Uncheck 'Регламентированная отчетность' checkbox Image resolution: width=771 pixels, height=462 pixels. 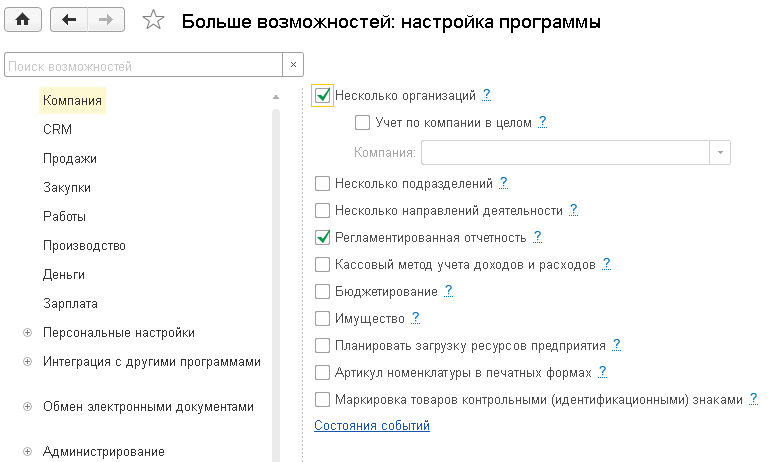322,237
